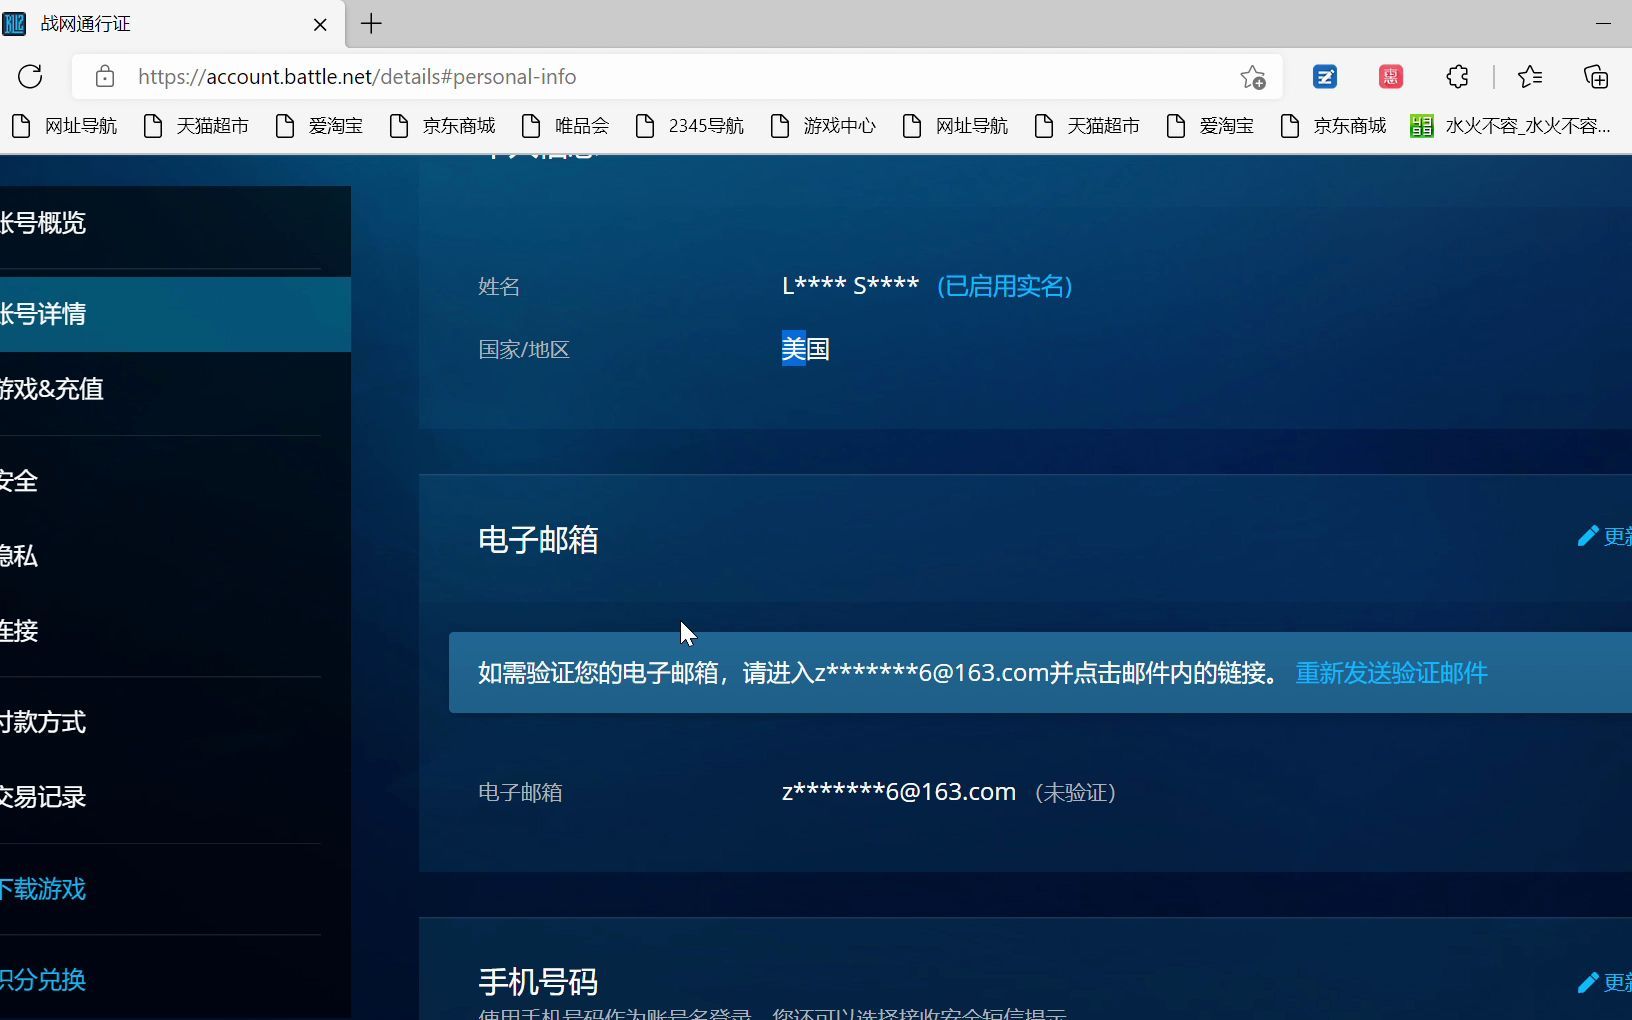Click the masked name L**** S****
Image resolution: width=1632 pixels, height=1020 pixels.
point(850,286)
